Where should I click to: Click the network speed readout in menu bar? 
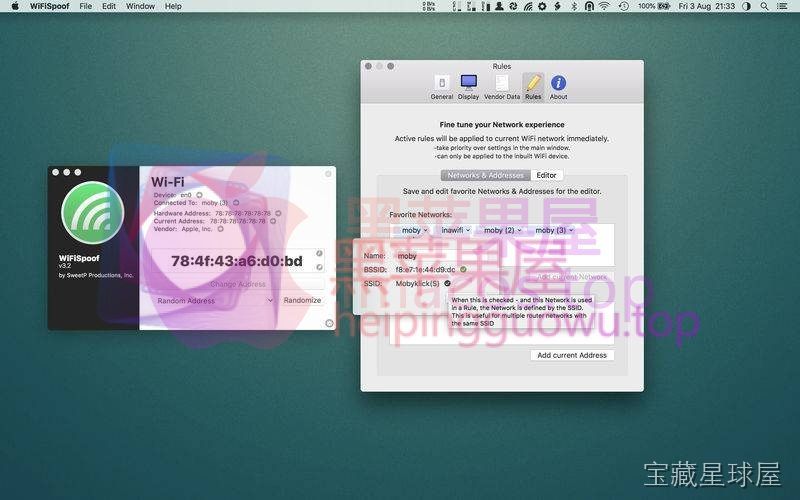click(x=430, y=6)
